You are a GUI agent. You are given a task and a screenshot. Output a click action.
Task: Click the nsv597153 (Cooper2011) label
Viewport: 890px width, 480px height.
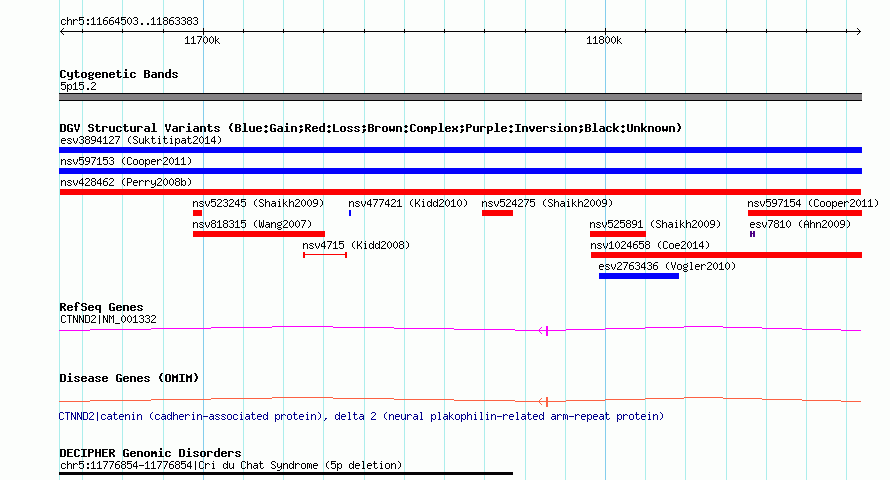click(126, 161)
